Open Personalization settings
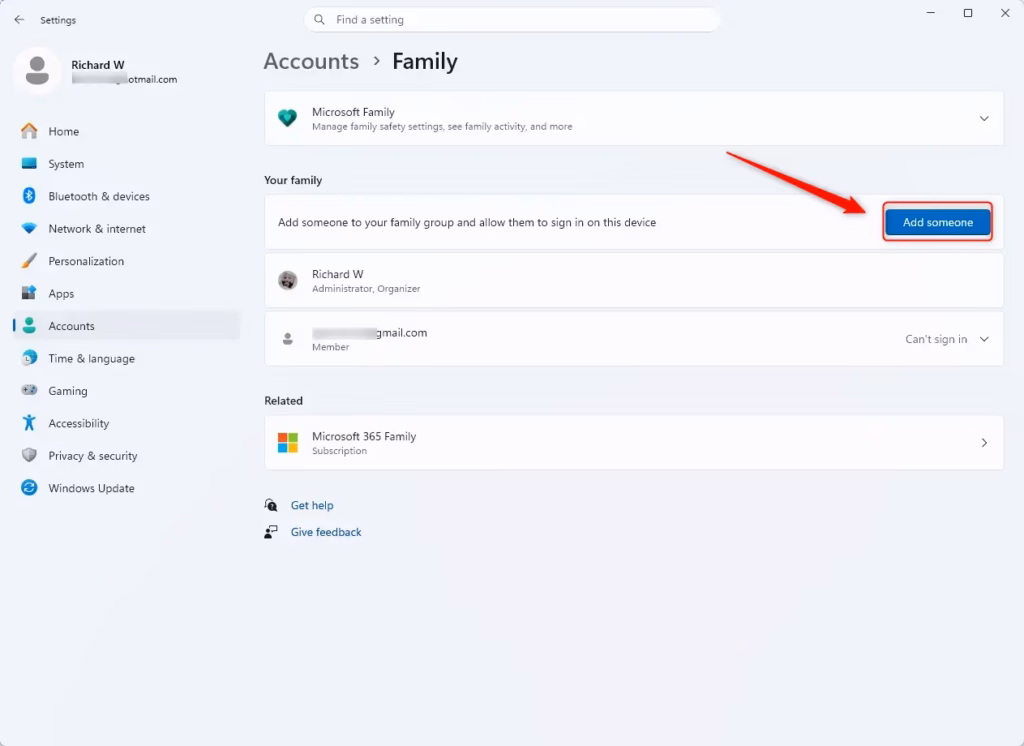The width and height of the screenshot is (1024, 746). [x=127, y=261]
